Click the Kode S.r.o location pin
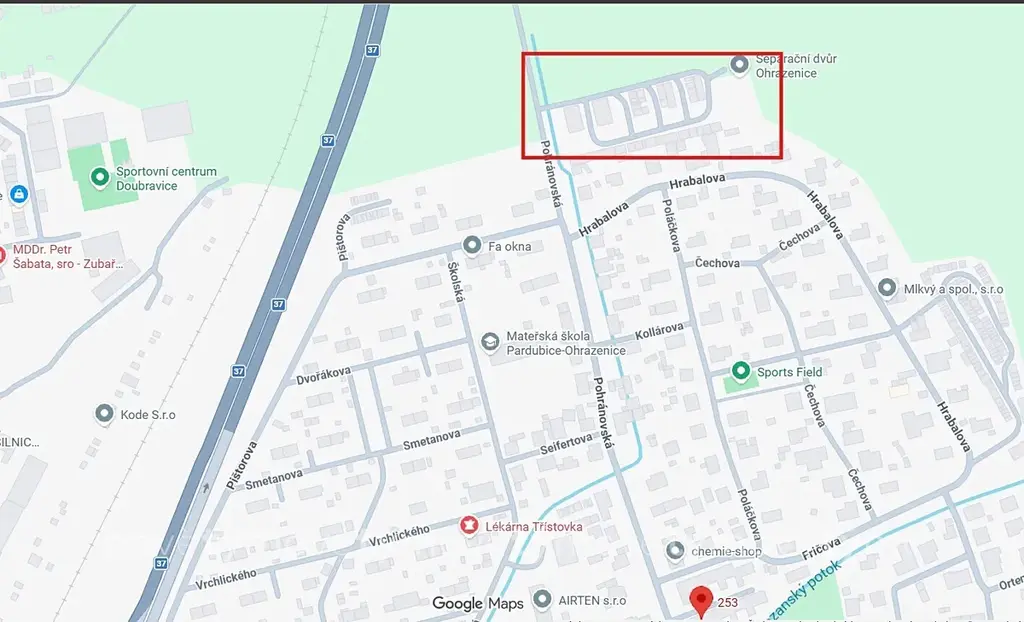 point(104,414)
